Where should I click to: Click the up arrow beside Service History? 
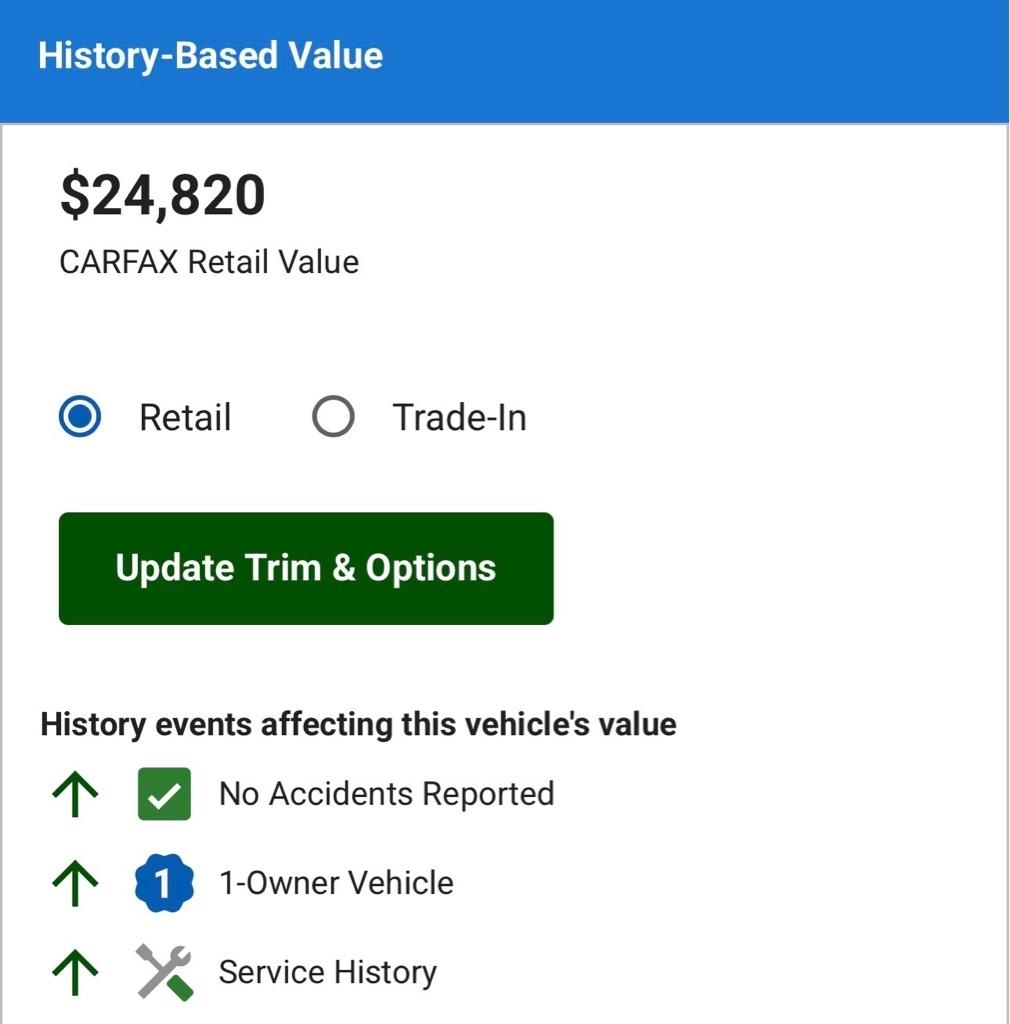coord(75,972)
